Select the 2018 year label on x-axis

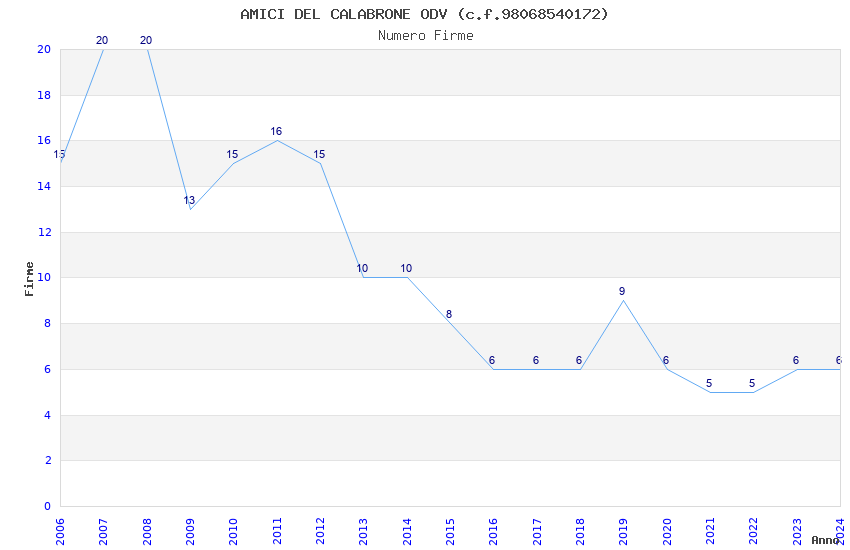coord(580,532)
